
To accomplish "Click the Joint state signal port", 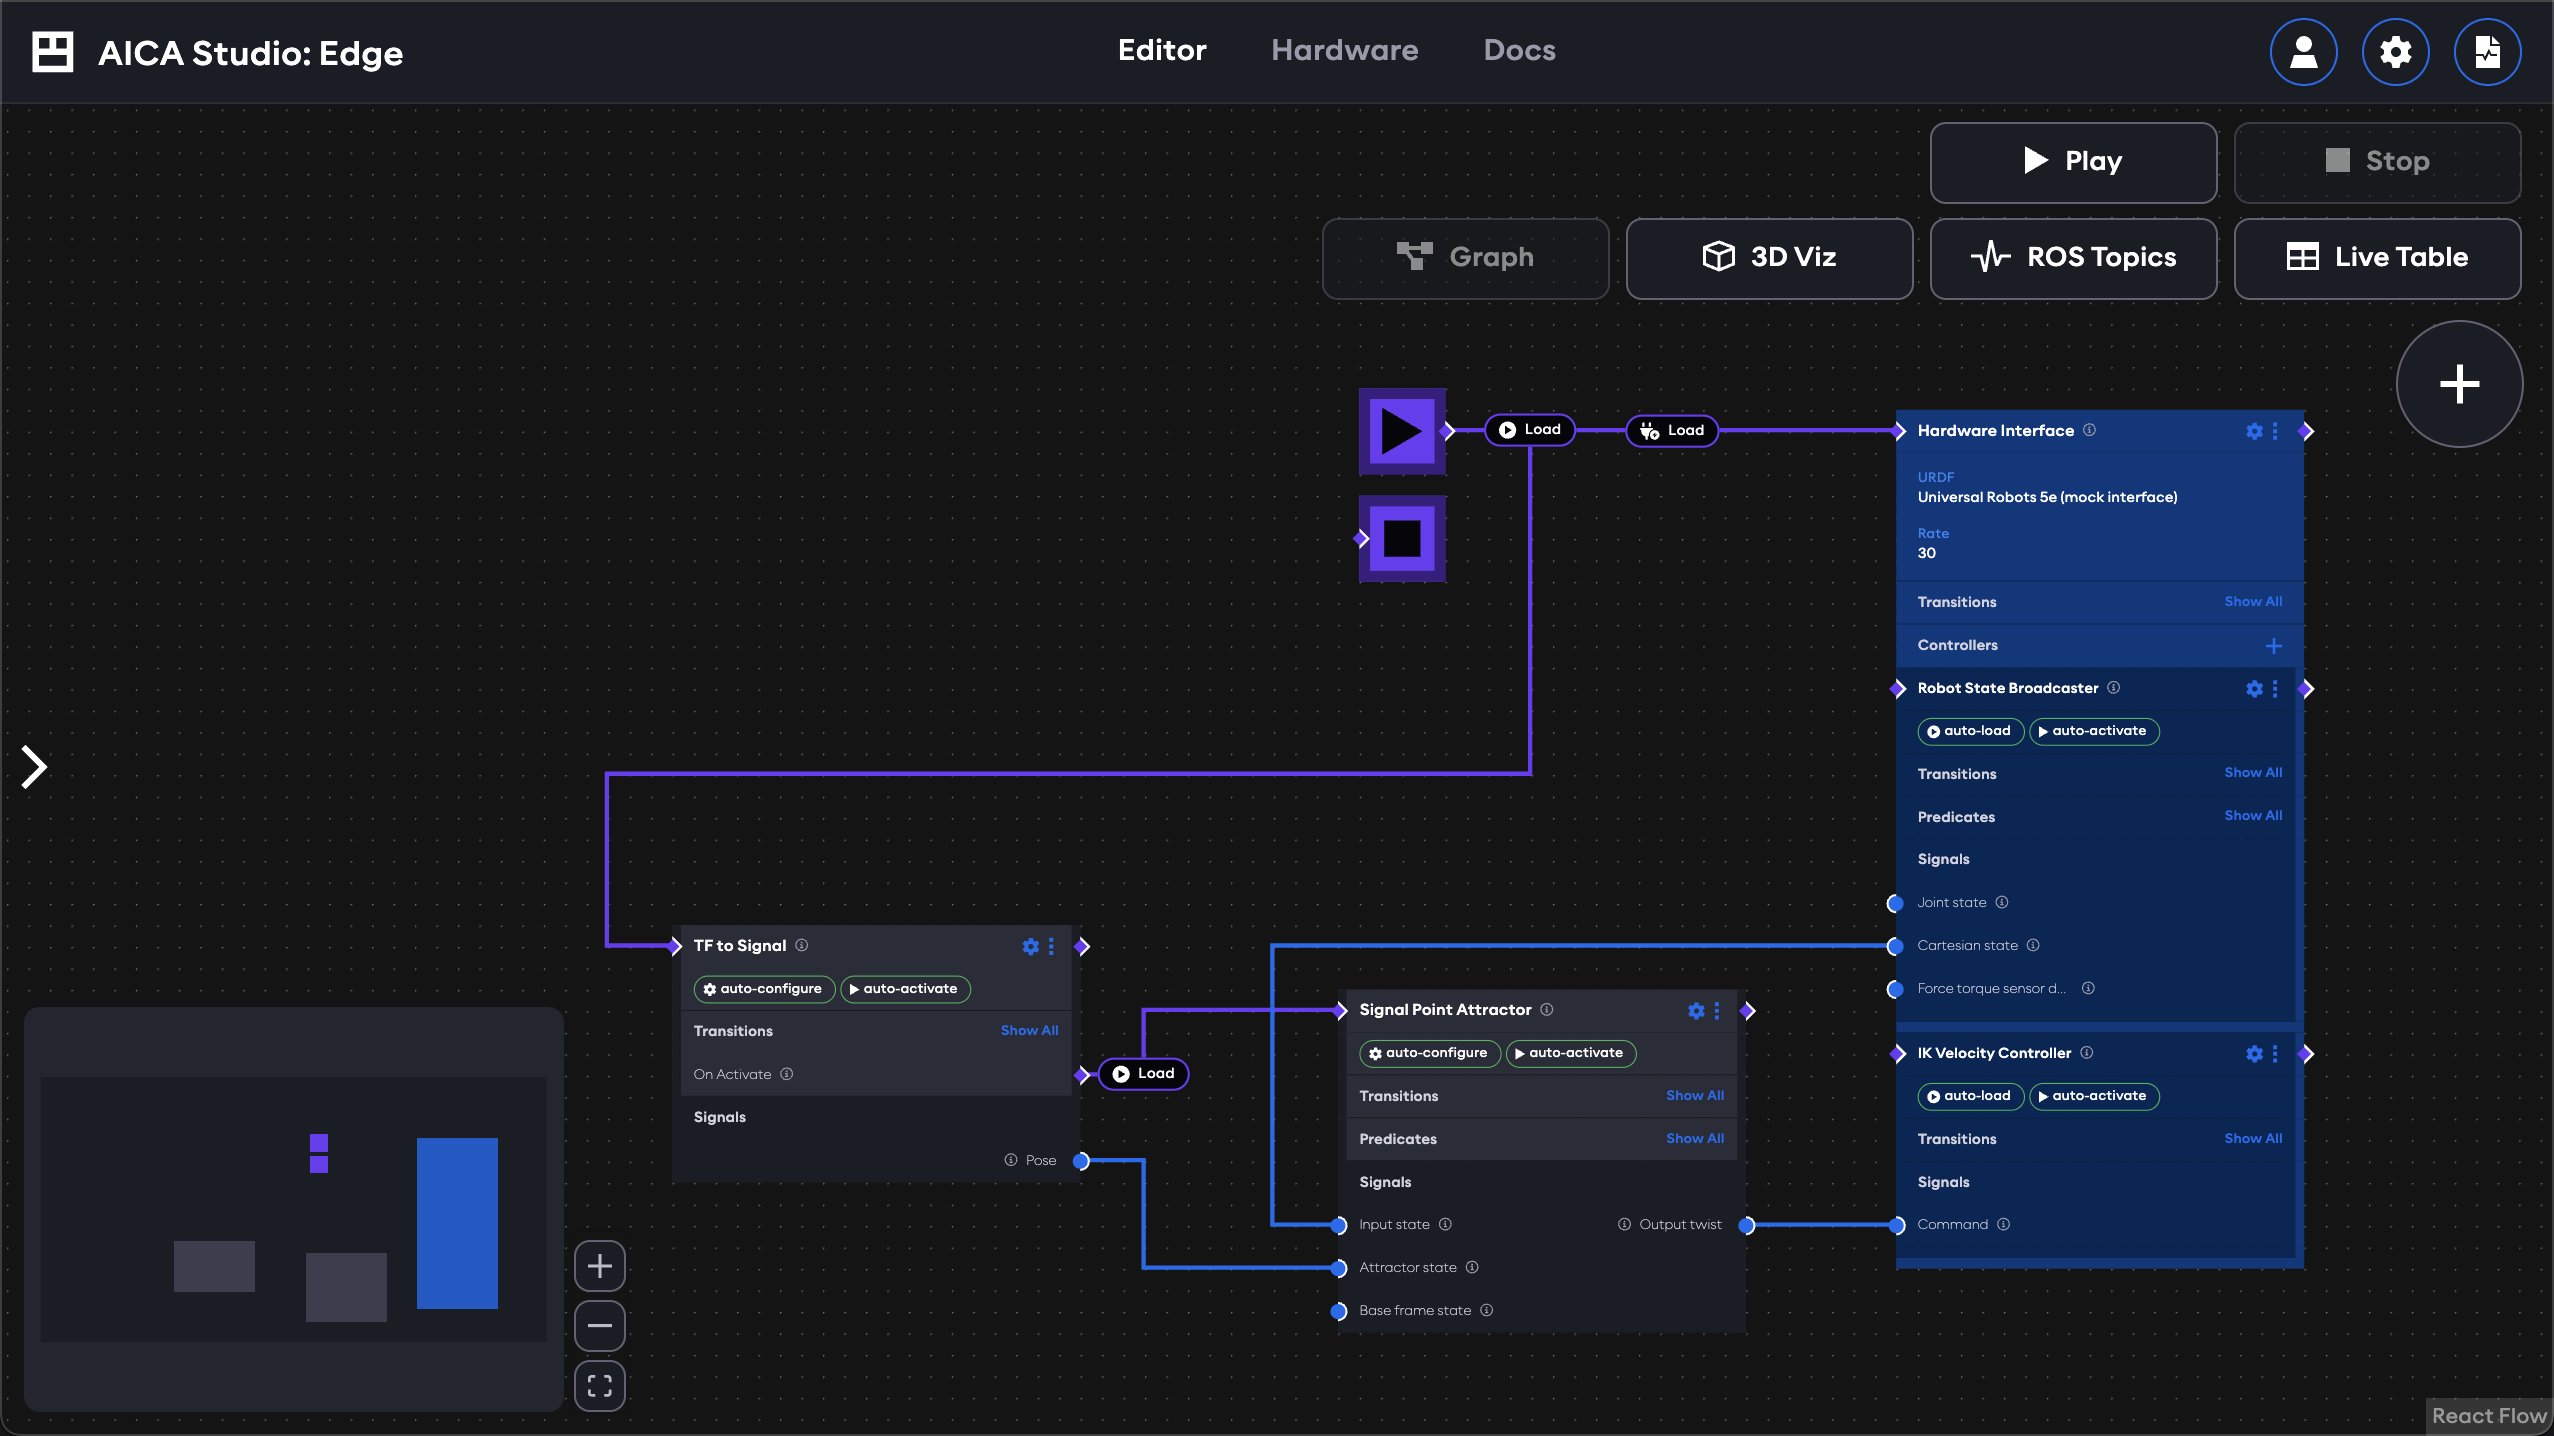I will click(1894, 903).
